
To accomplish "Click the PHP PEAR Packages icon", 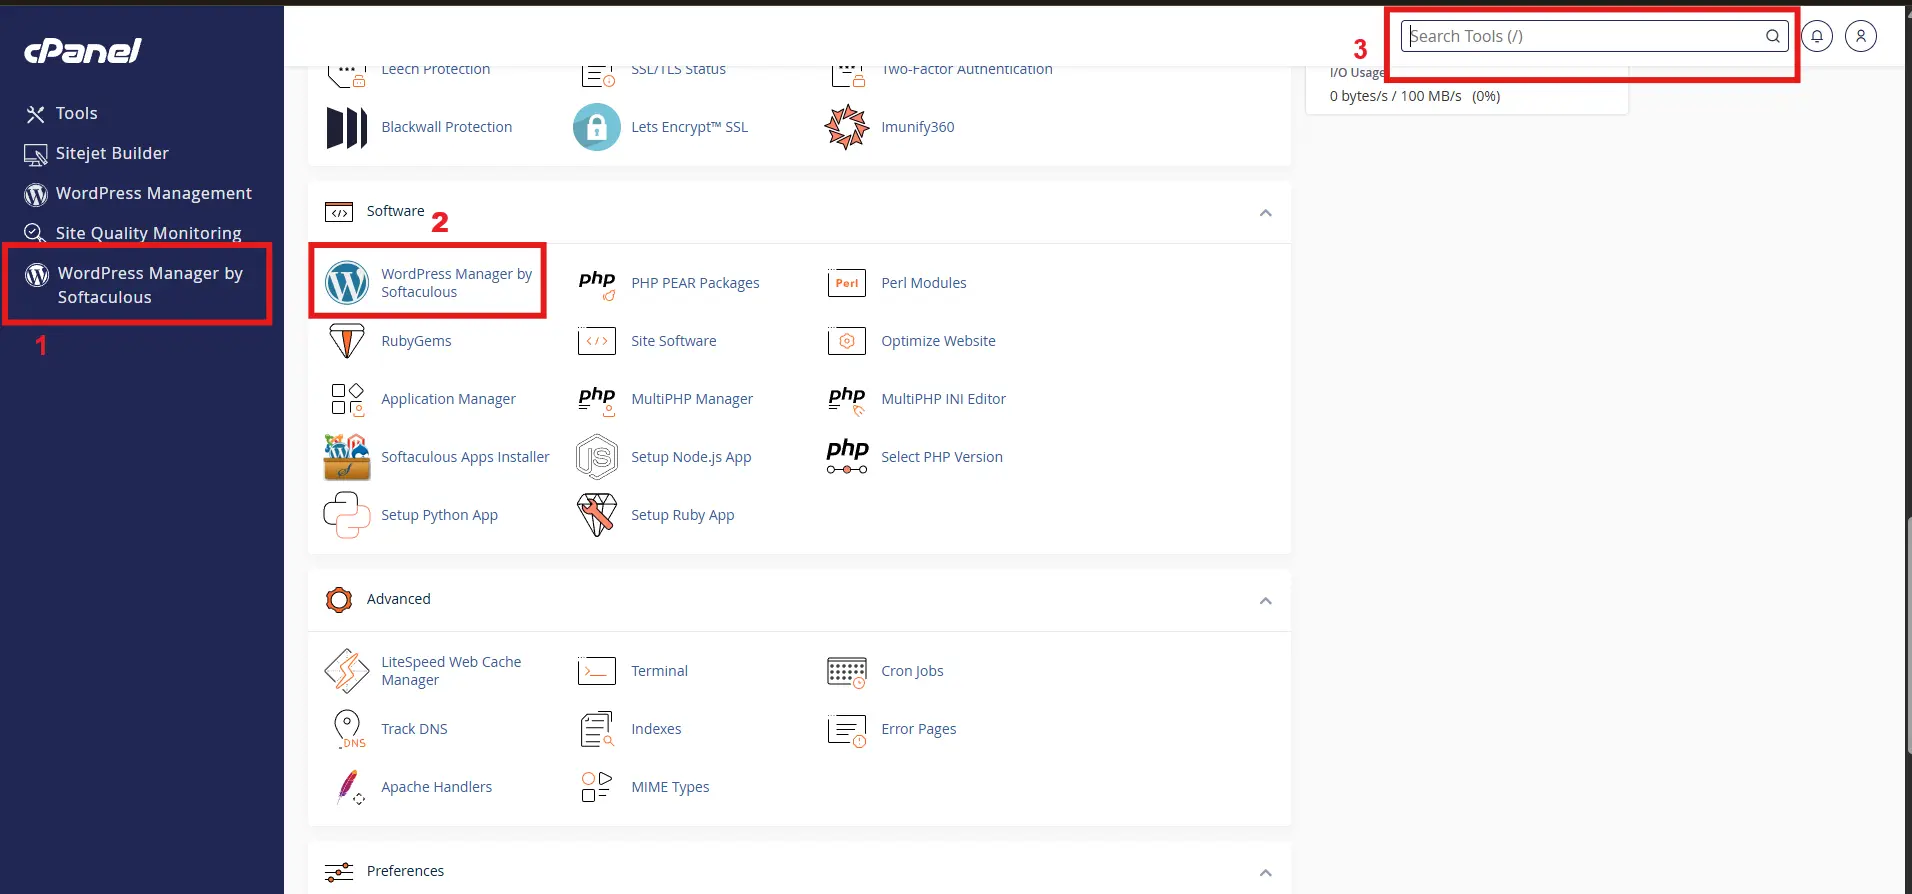I will [597, 284].
